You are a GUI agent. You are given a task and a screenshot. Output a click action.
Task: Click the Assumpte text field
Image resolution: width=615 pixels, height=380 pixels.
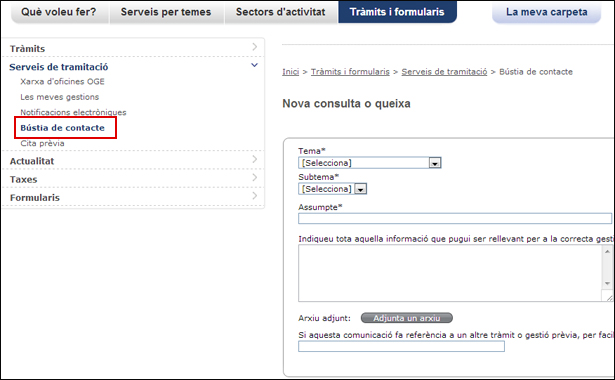455,218
